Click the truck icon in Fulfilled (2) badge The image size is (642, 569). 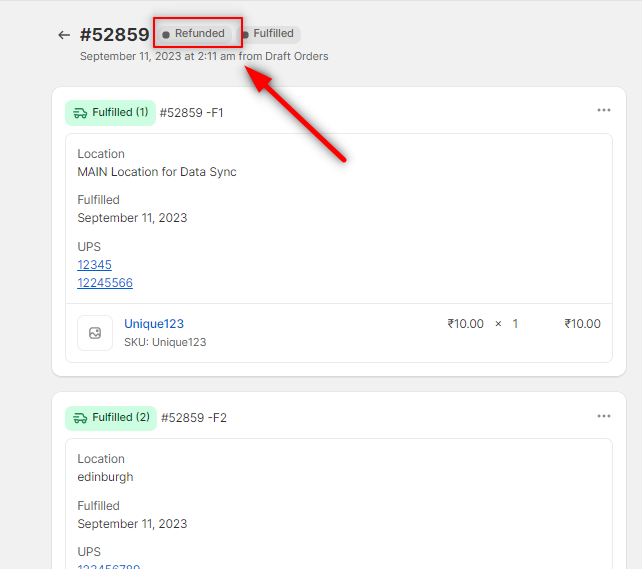pyautogui.click(x=80, y=418)
